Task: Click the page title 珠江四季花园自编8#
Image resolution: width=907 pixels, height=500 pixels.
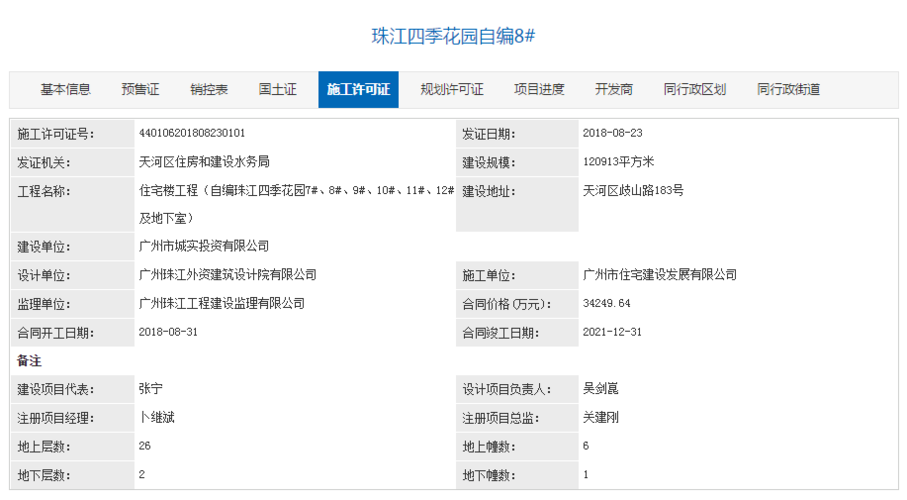Action: [453, 36]
